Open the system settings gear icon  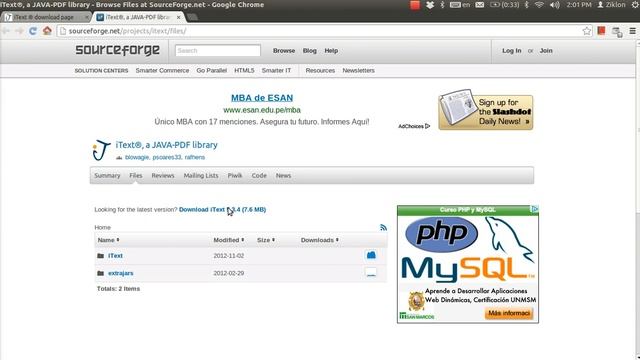coord(635,5)
